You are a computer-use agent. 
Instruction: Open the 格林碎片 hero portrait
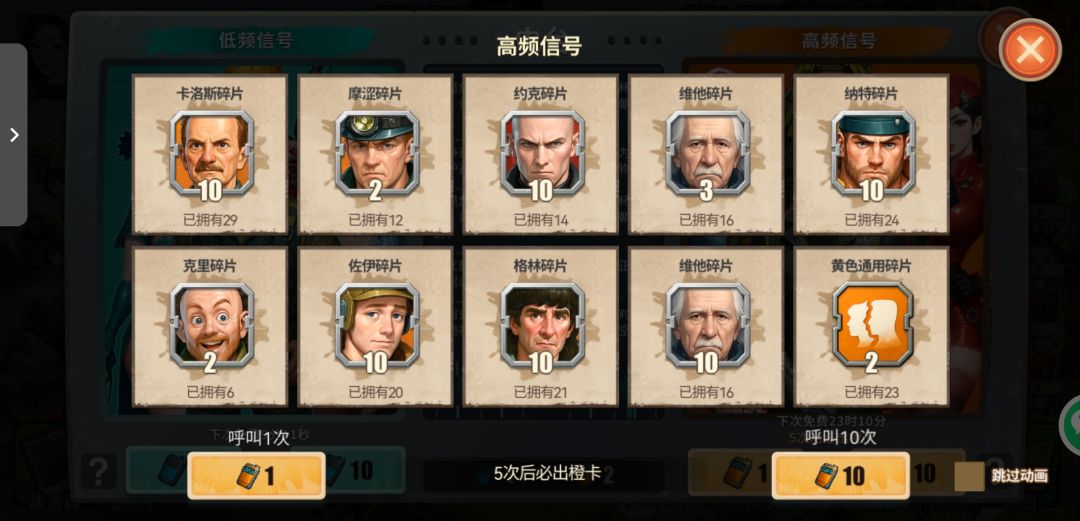541,325
